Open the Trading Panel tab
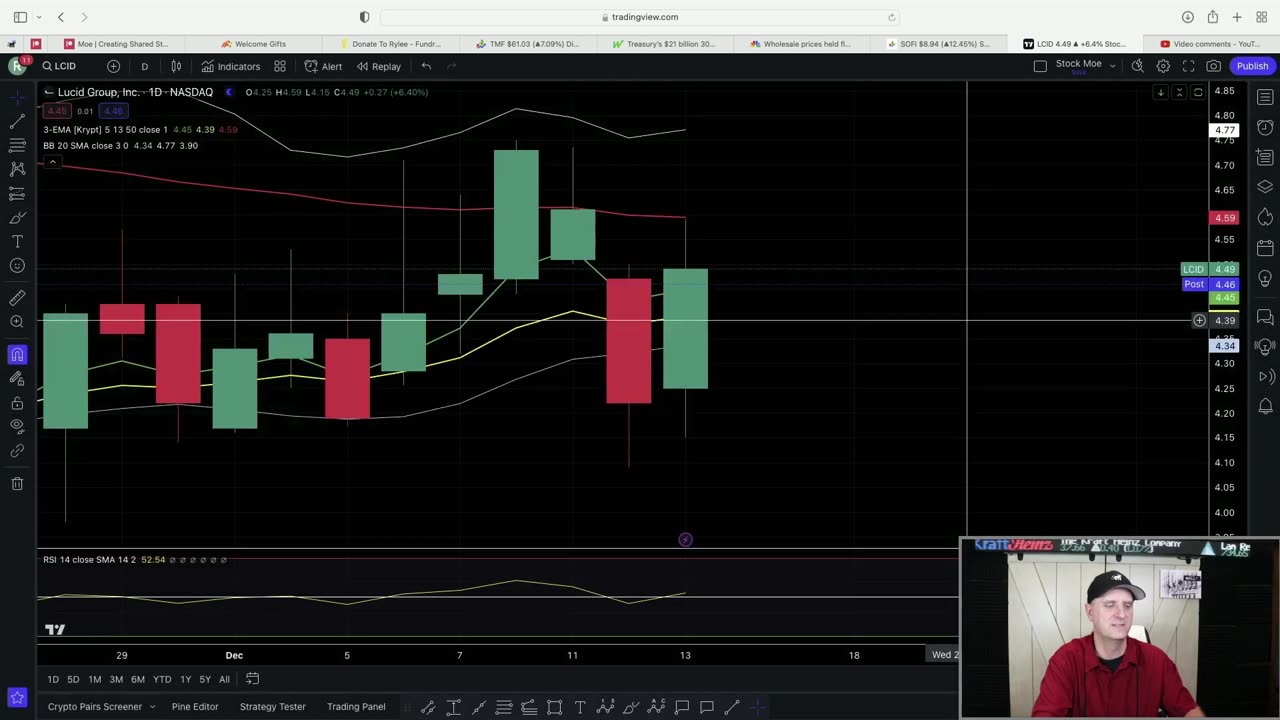 point(356,706)
